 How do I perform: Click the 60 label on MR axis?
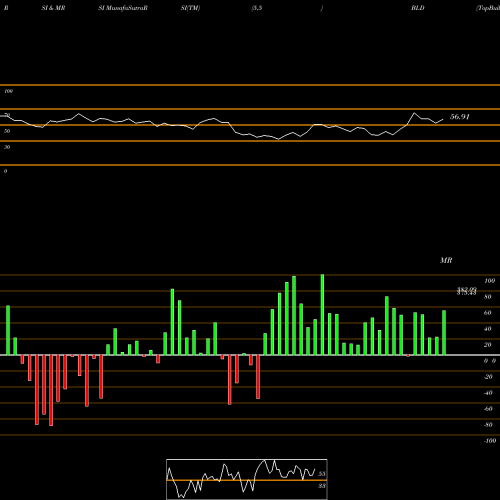tap(488, 313)
